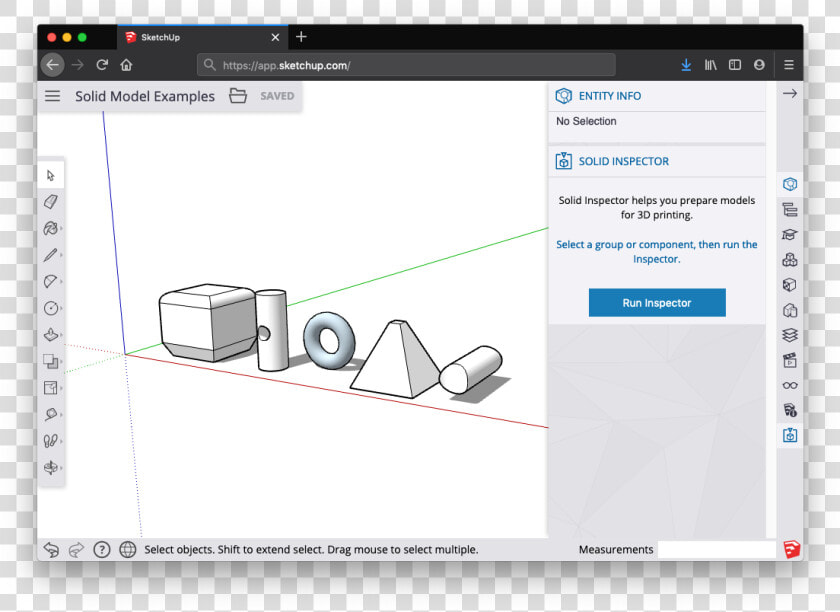Click the SAVED status label
This screenshot has height=612, width=840.
point(277,96)
